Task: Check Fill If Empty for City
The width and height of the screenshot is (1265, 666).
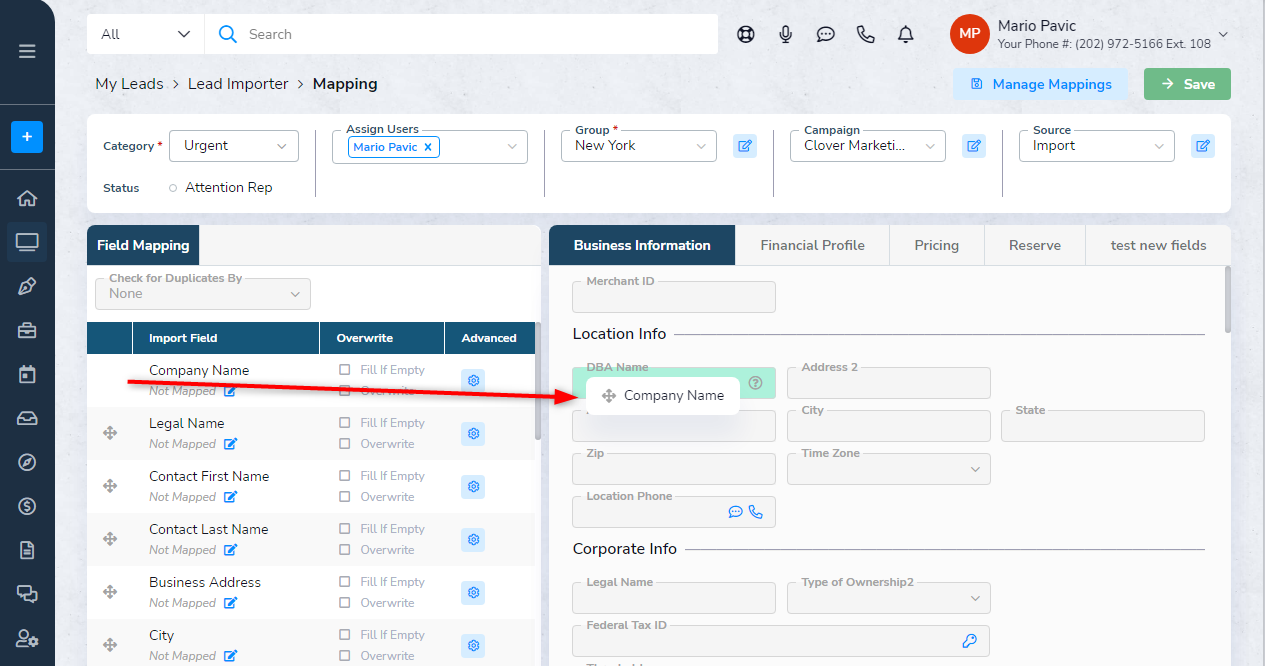Action: (x=345, y=635)
